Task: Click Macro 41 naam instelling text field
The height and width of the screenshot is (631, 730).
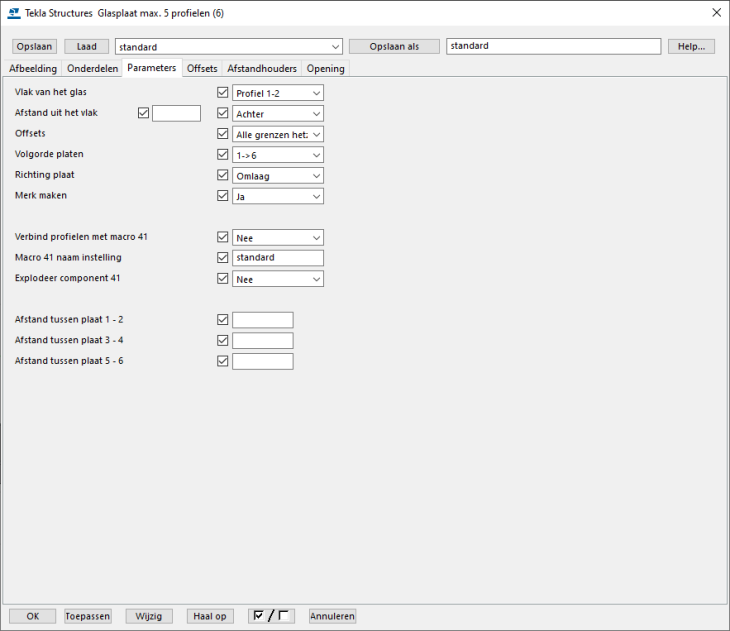Action: (x=278, y=258)
